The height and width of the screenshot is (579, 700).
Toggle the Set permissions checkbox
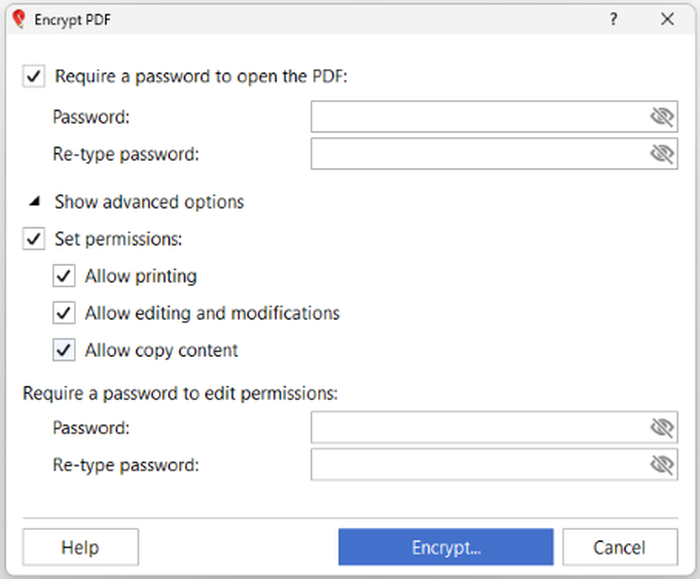pyautogui.click(x=33, y=239)
